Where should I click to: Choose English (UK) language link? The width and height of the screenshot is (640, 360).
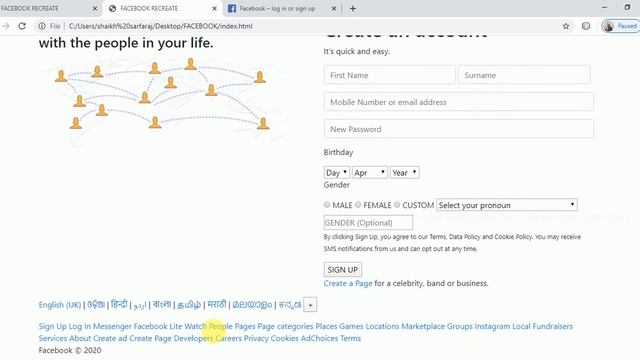(60, 305)
